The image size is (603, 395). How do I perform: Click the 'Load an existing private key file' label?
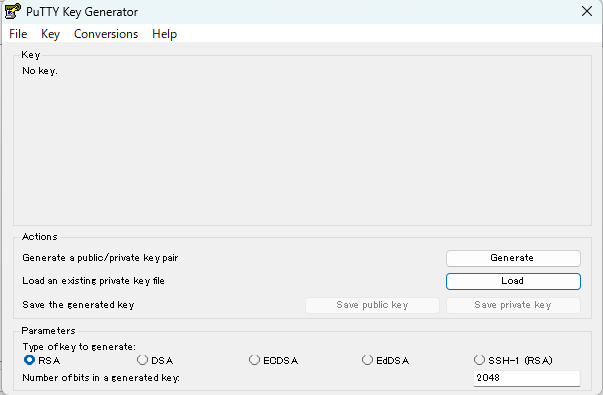point(93,281)
